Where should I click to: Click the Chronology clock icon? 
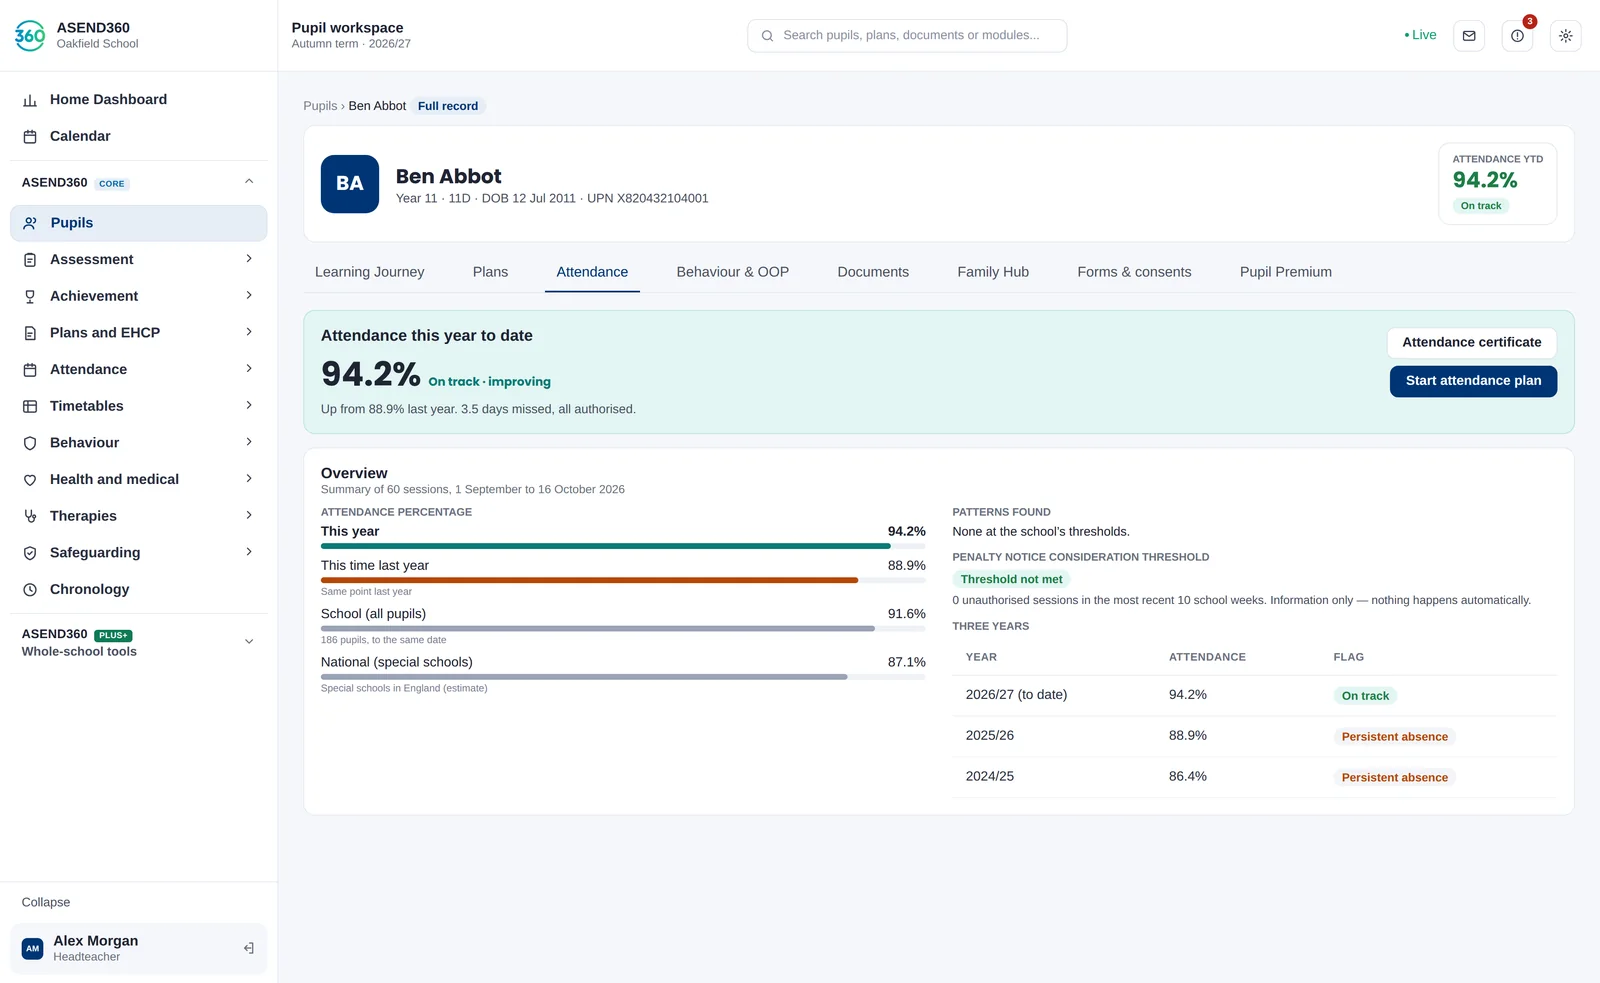[x=30, y=590]
